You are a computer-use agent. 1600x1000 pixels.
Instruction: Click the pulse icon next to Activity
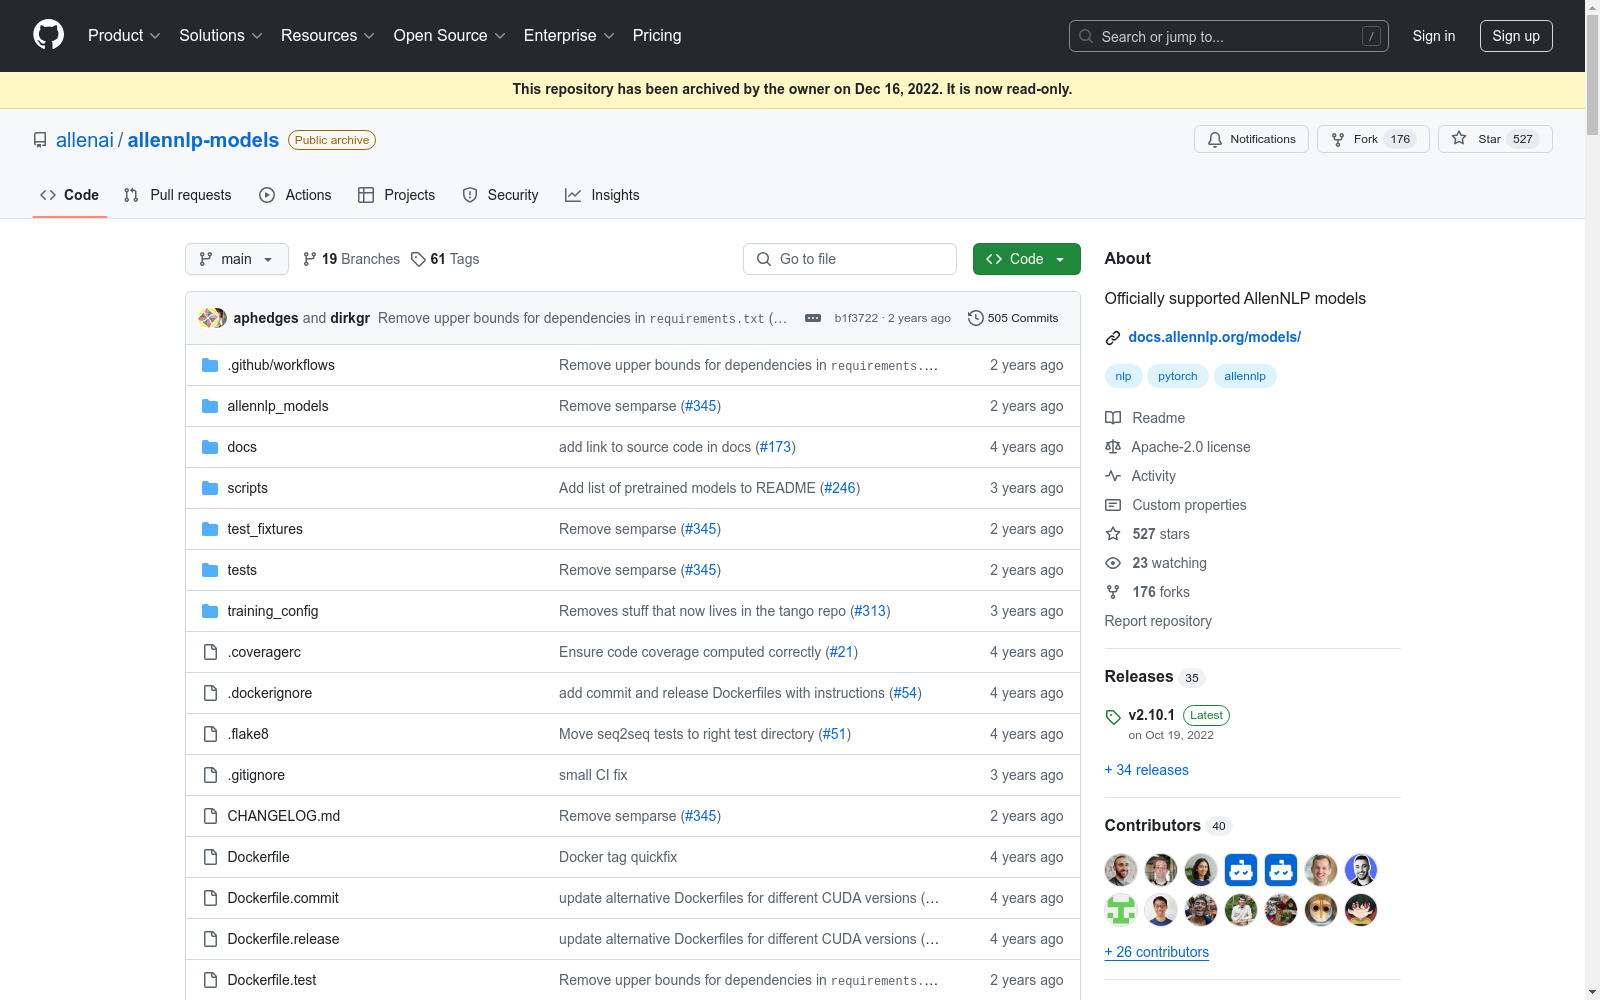(x=1113, y=476)
